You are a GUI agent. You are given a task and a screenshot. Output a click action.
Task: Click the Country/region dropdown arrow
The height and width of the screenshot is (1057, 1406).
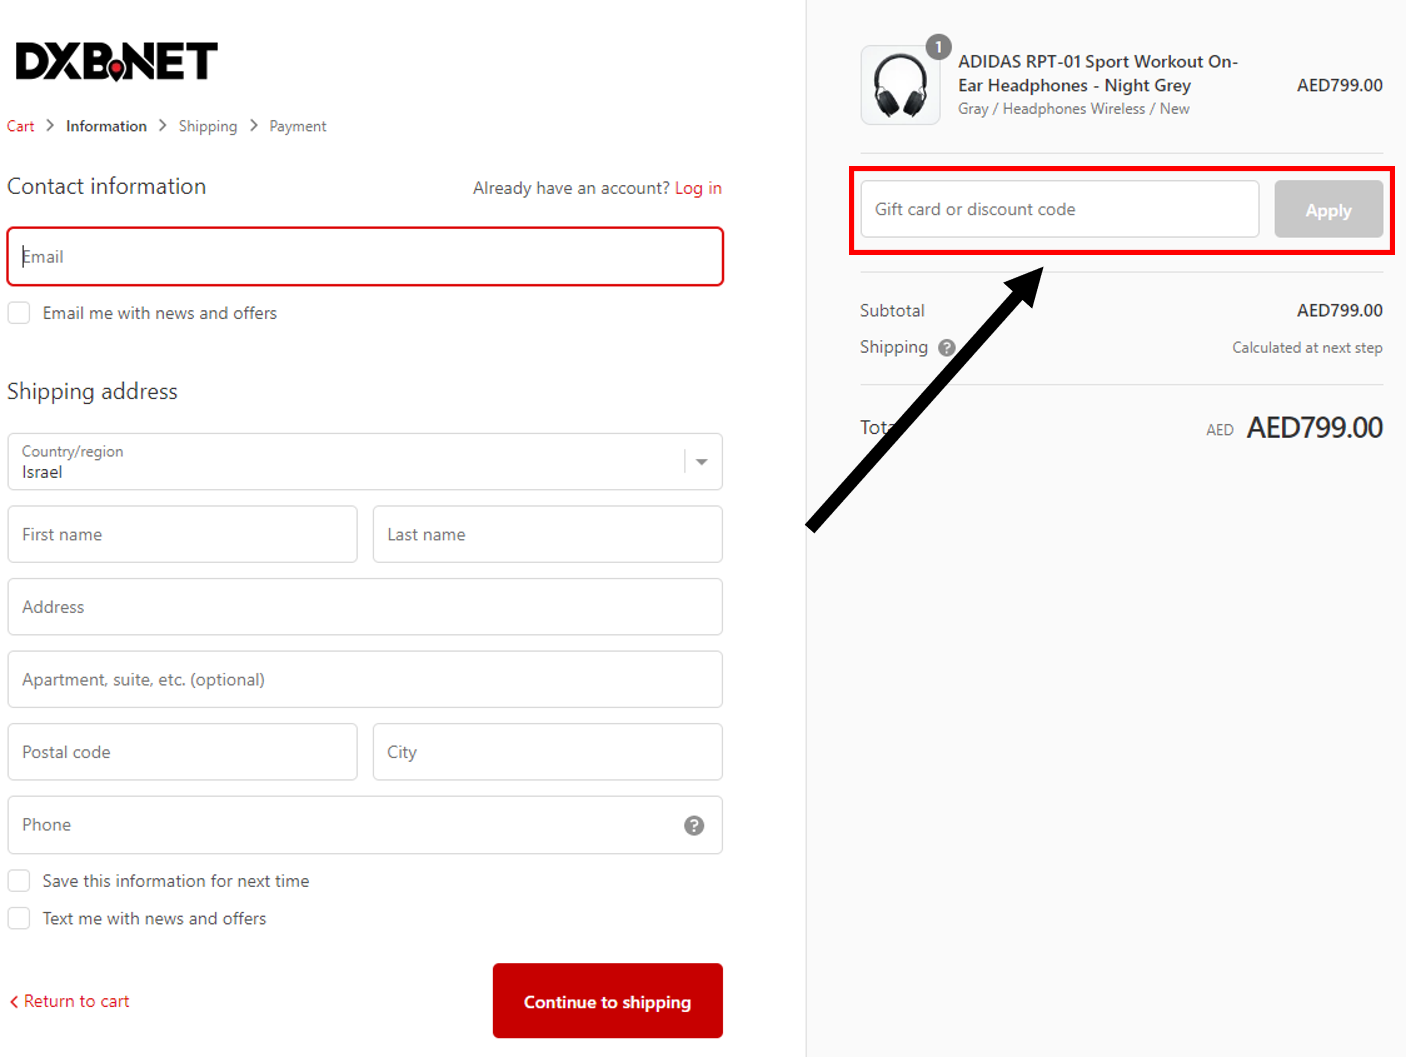(x=699, y=462)
